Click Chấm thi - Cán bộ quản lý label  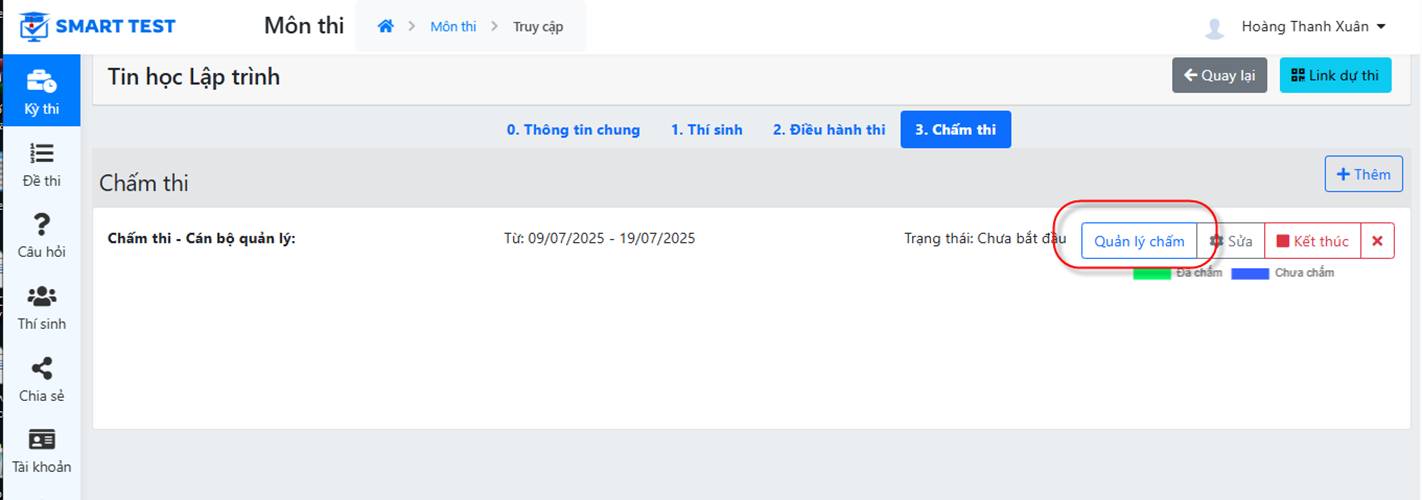tap(202, 238)
